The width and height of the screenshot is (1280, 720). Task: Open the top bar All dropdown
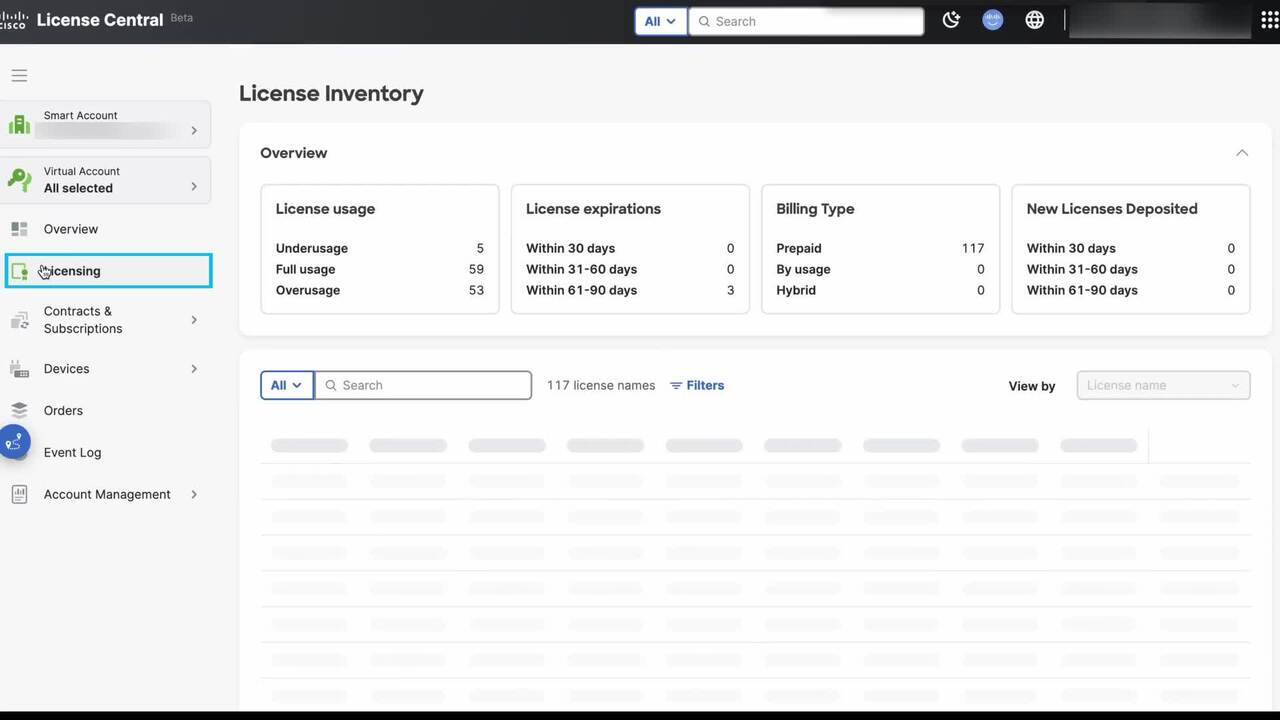click(660, 21)
